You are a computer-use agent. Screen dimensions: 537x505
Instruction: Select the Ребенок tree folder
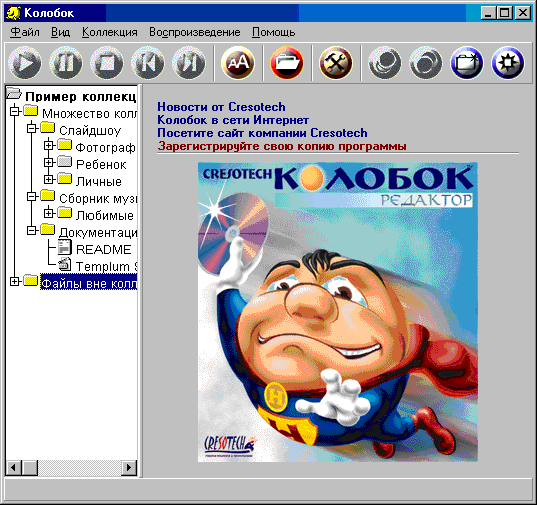click(x=101, y=164)
